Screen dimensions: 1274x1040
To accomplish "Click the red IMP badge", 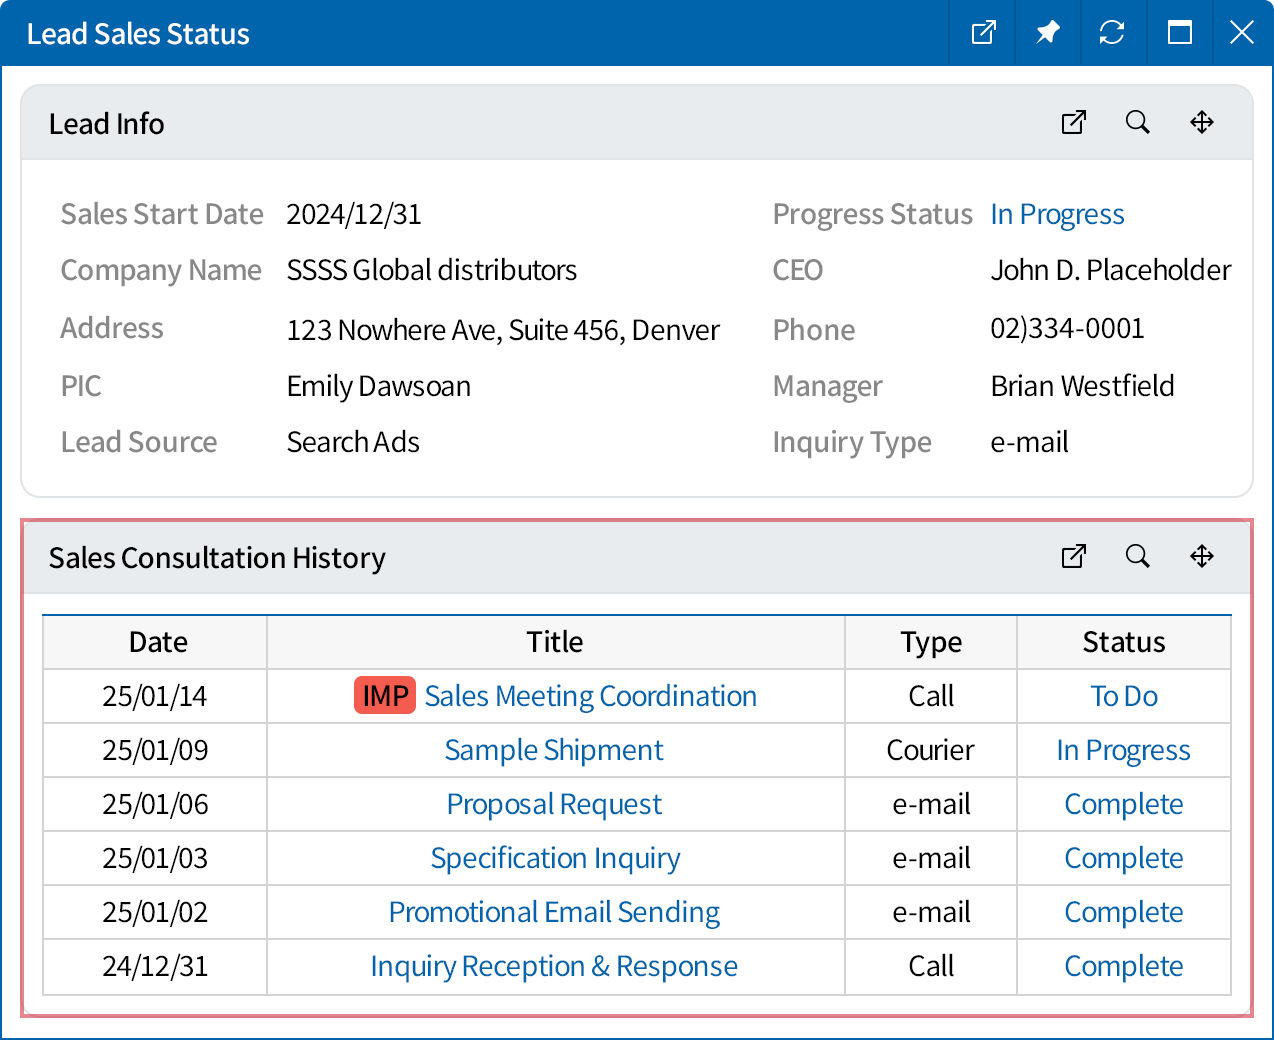I will point(385,696).
